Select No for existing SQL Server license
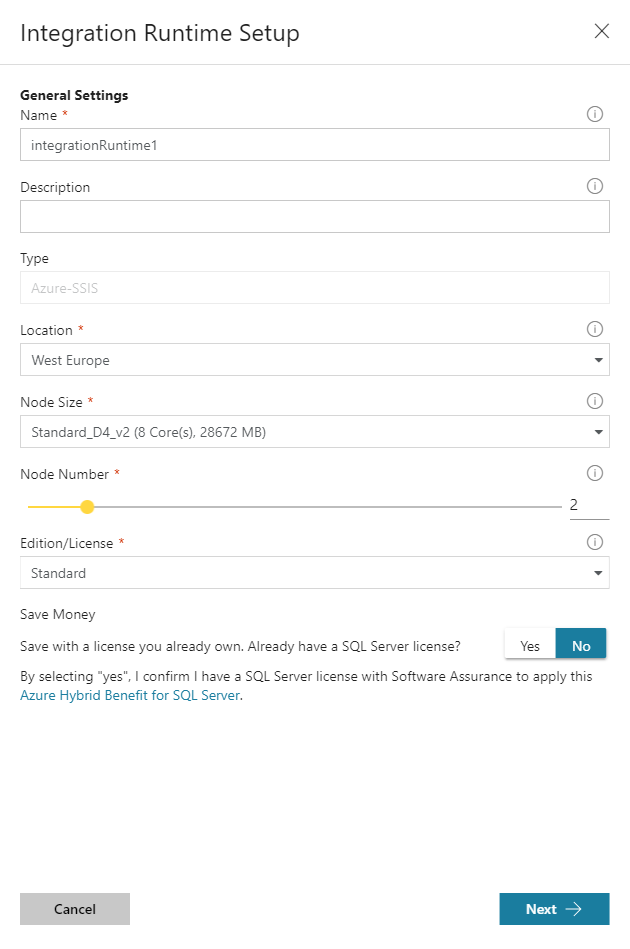630x949 pixels. click(581, 646)
